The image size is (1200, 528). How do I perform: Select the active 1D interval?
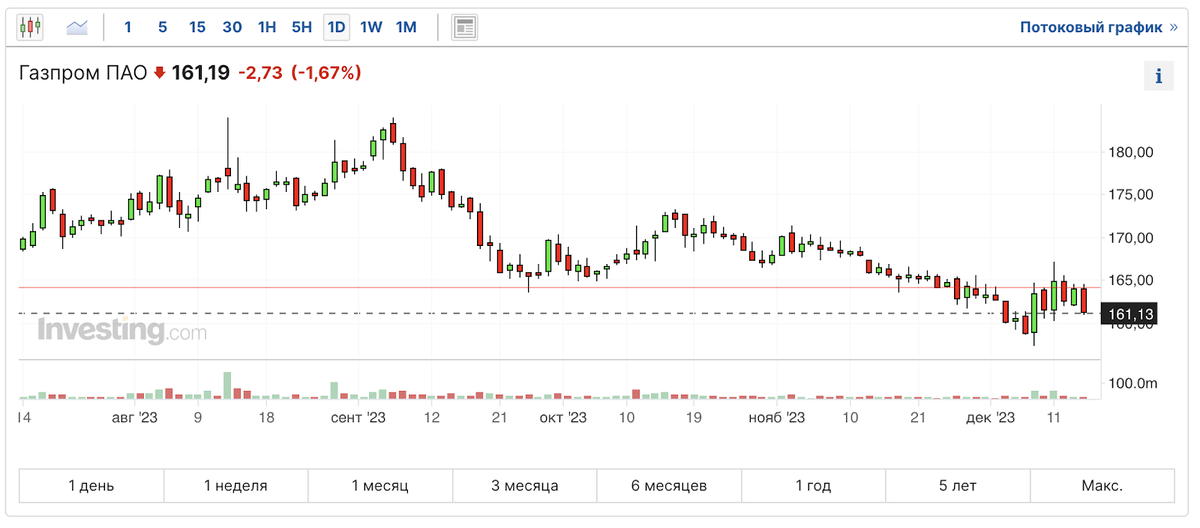click(336, 27)
